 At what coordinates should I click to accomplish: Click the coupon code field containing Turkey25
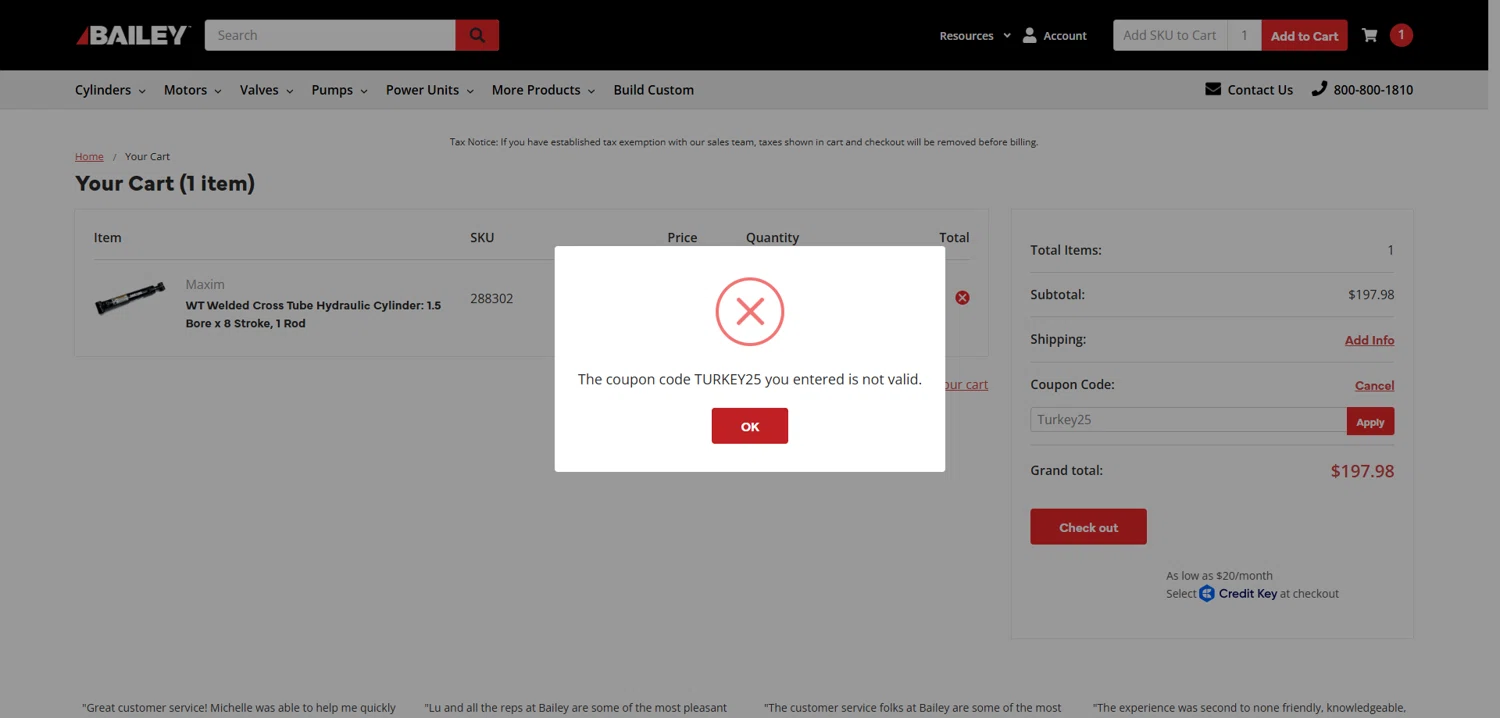tap(1188, 420)
